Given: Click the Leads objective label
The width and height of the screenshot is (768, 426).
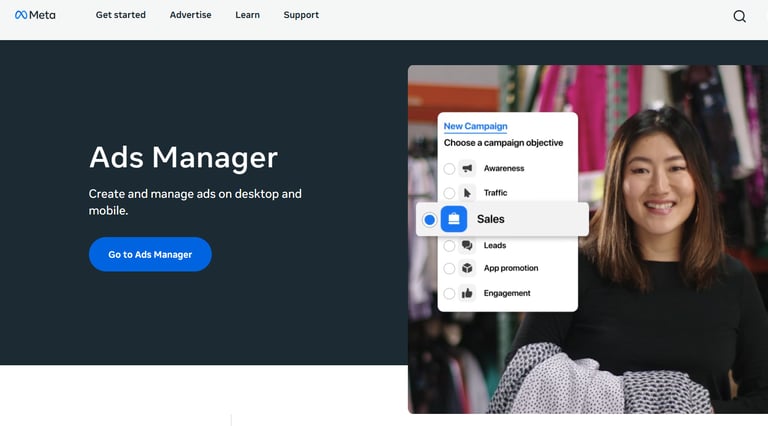Looking at the screenshot, I should click(x=495, y=245).
